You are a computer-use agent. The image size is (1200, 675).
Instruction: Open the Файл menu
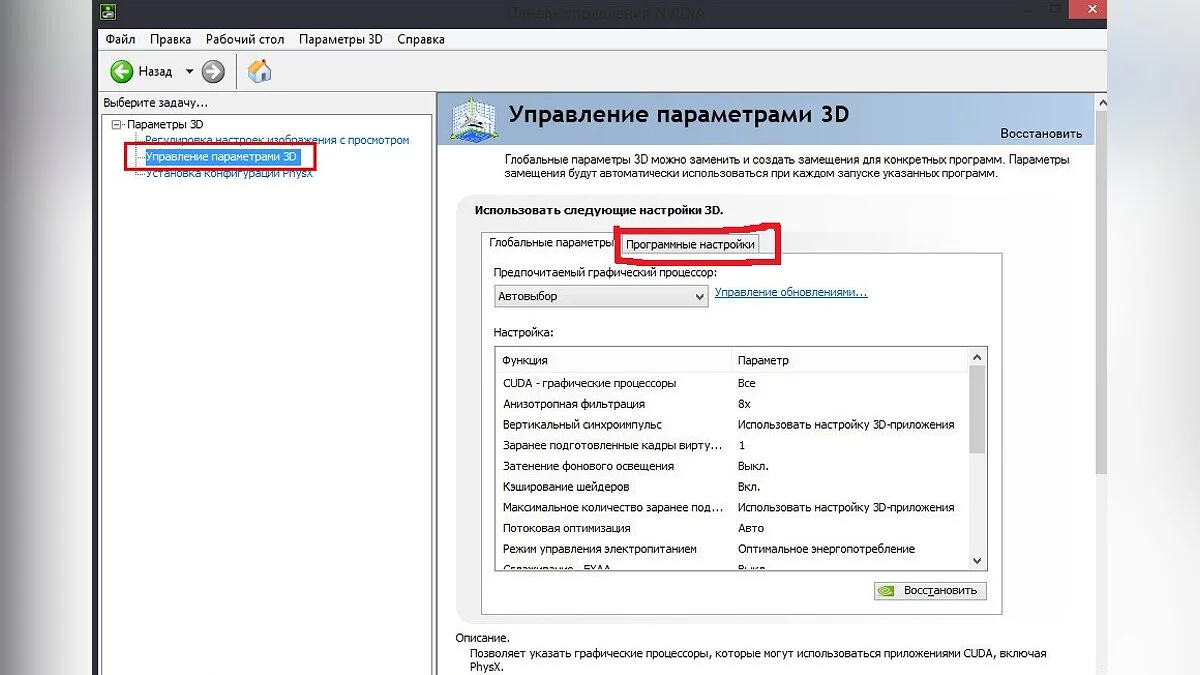click(x=120, y=39)
